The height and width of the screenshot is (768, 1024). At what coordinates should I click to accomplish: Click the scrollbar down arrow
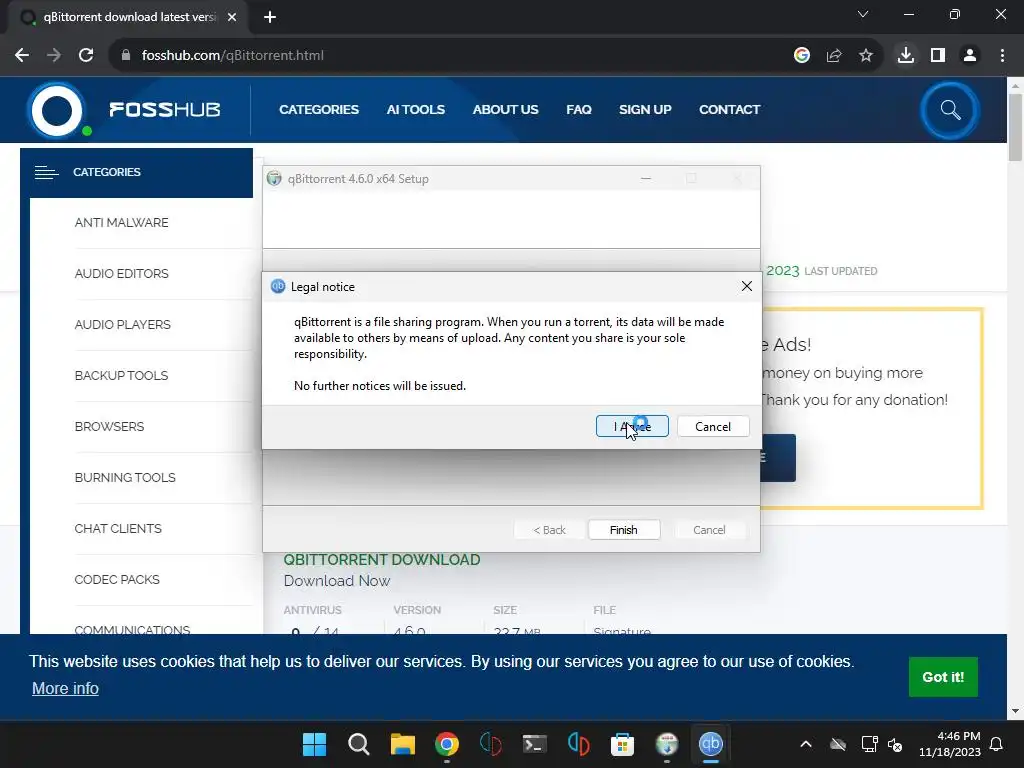click(1015, 711)
